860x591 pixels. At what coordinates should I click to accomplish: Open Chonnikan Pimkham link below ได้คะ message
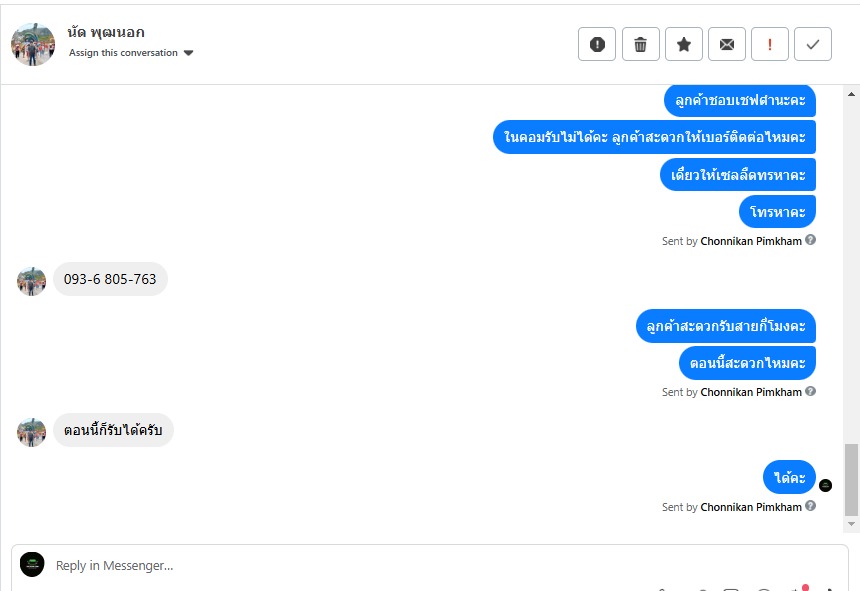coord(751,507)
